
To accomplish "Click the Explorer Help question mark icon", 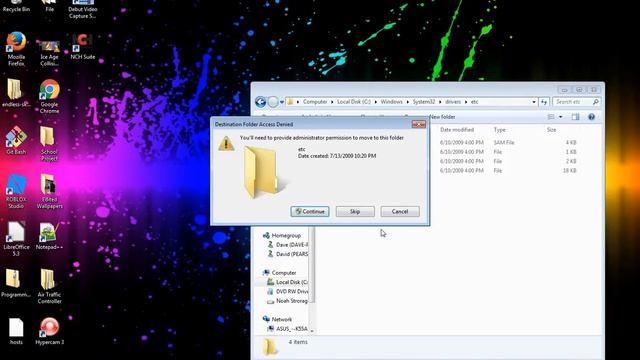I will [591, 117].
